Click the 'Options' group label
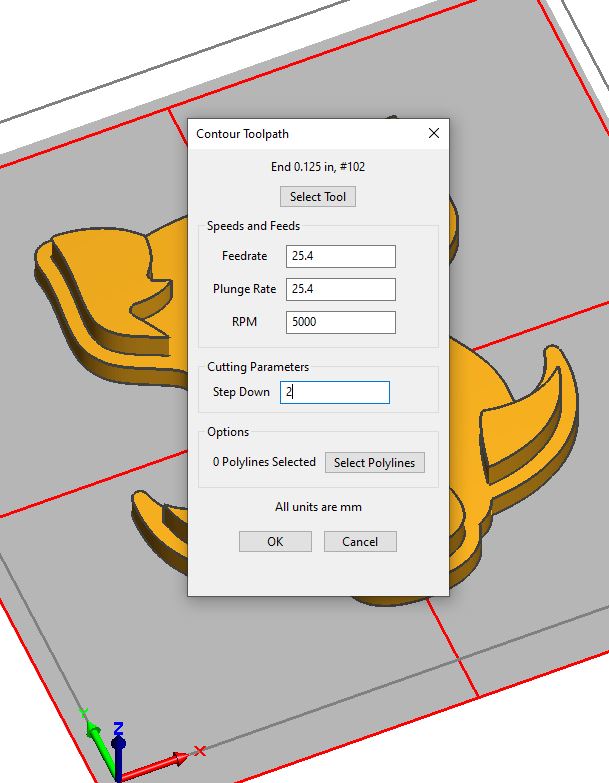609x783 pixels. (x=228, y=432)
